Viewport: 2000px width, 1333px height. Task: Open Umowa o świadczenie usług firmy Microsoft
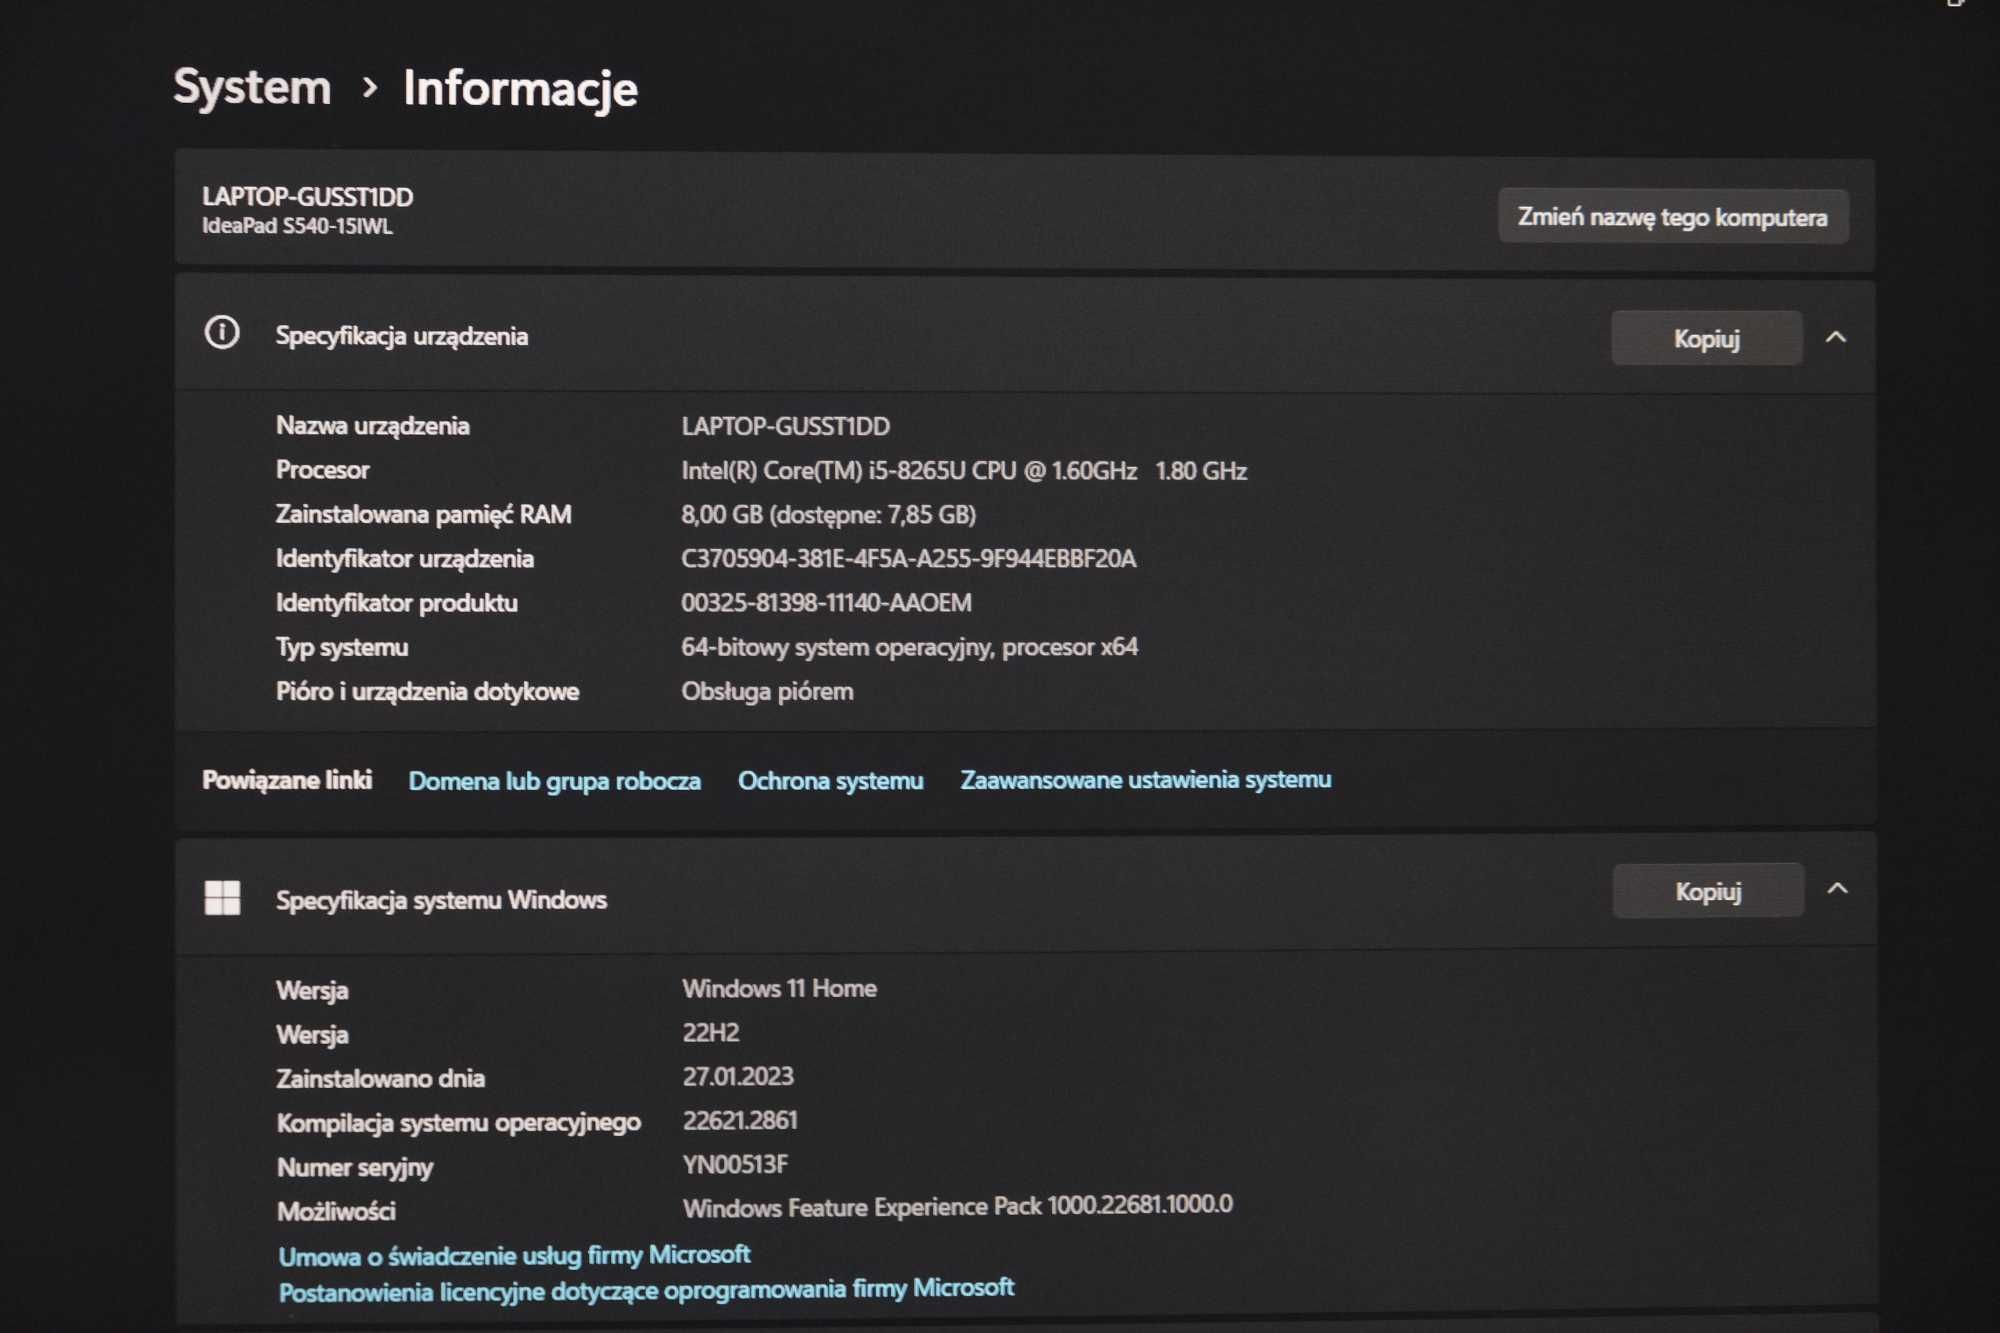click(514, 1255)
